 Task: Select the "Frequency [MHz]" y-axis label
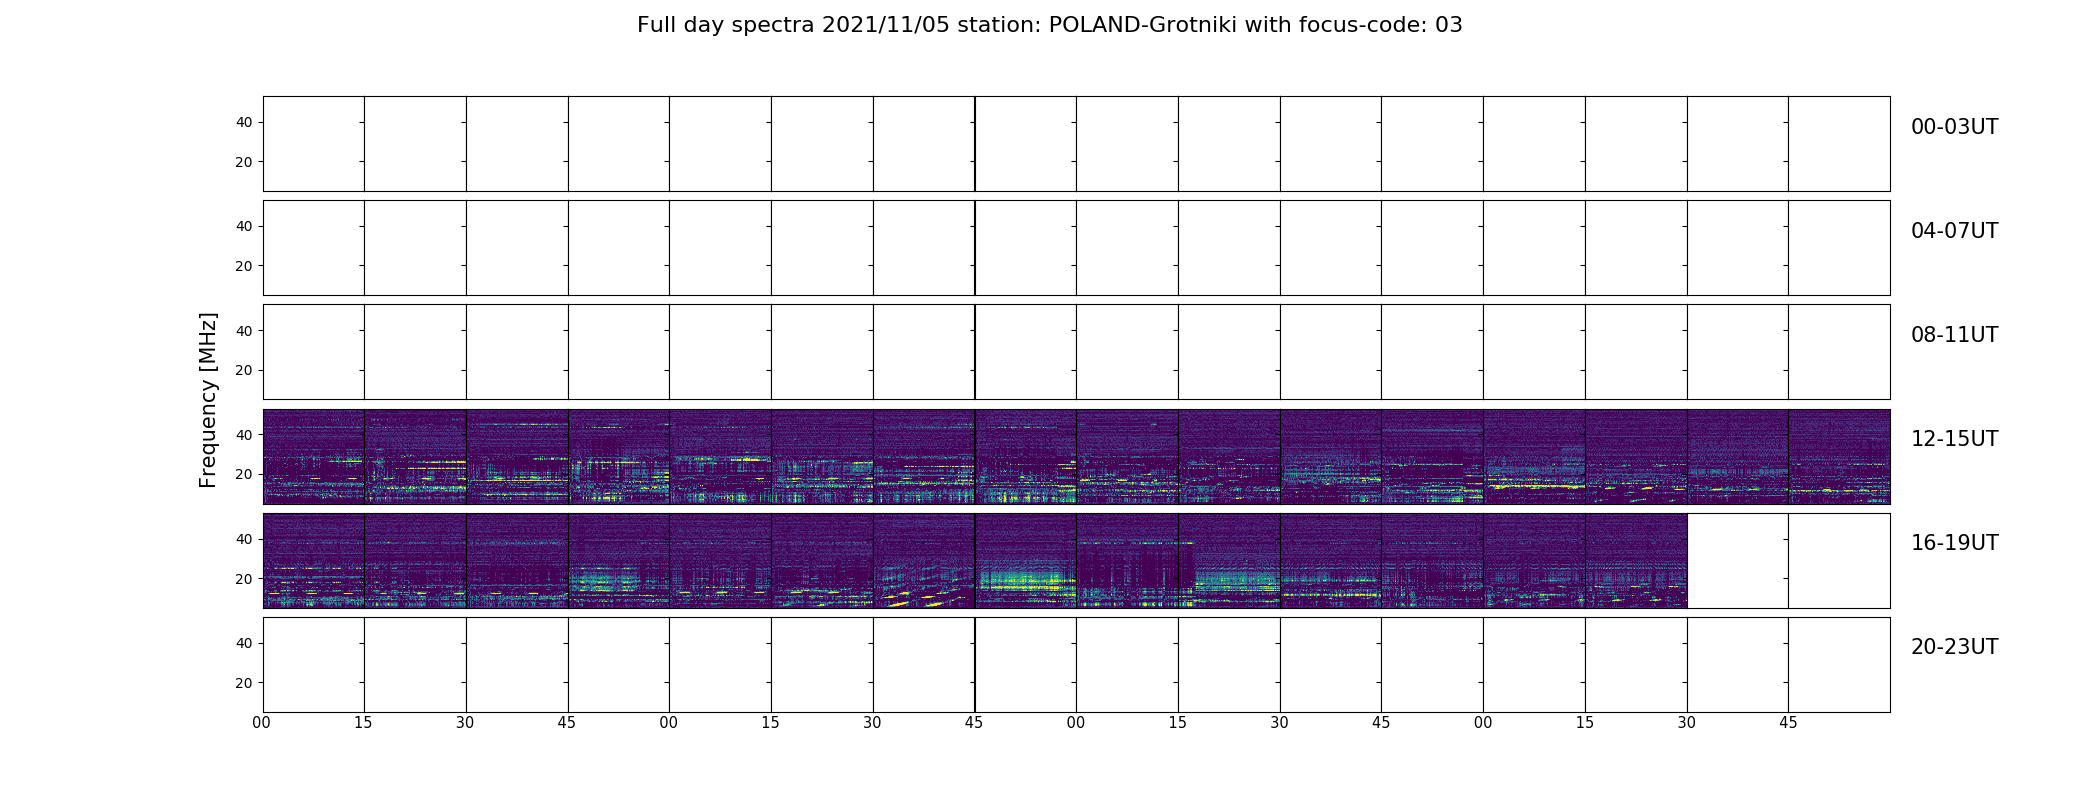pyautogui.click(x=208, y=400)
